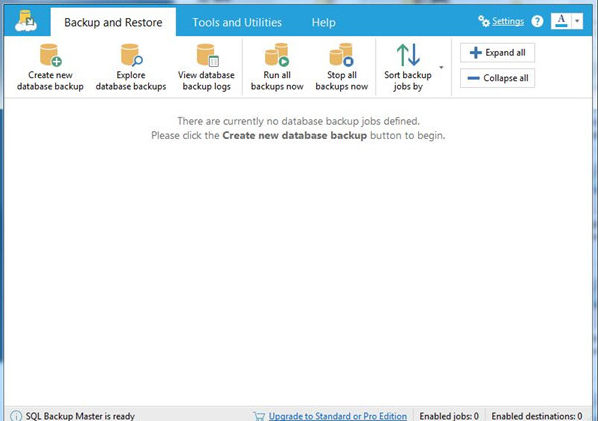Open View database backup logs
This screenshot has height=421, width=598.
tap(206, 67)
